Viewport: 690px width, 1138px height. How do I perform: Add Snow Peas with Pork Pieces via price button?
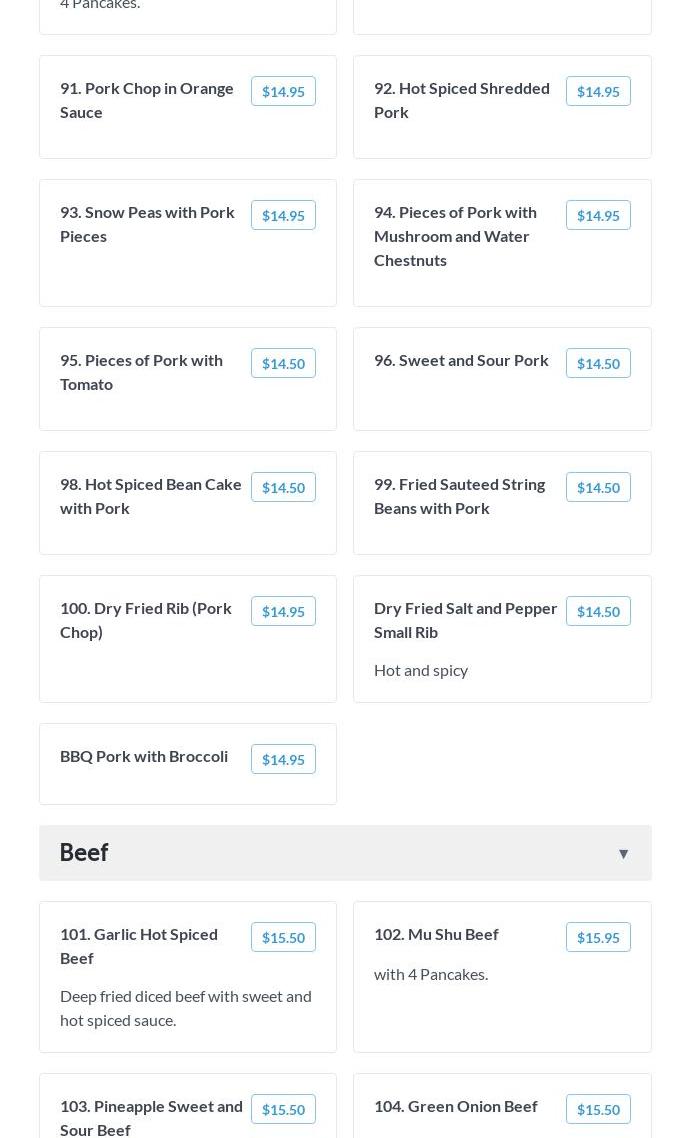(283, 215)
